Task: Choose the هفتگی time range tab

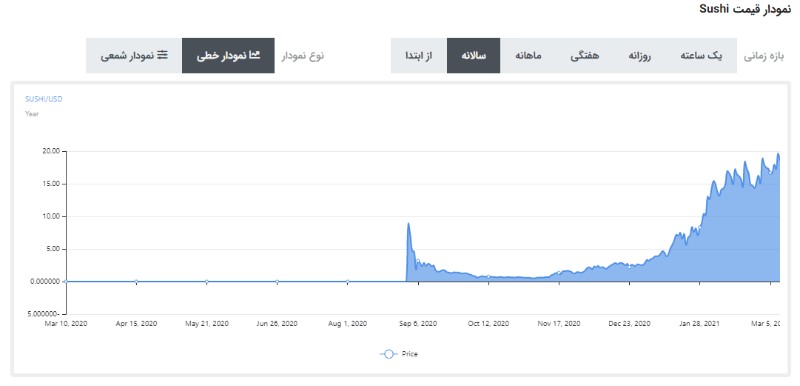Action: click(585, 56)
